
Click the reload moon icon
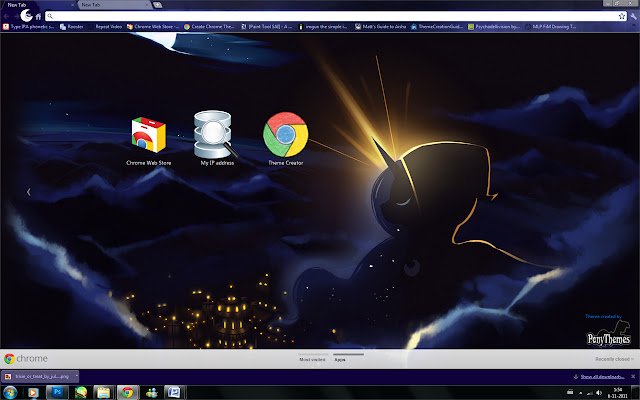point(26,16)
